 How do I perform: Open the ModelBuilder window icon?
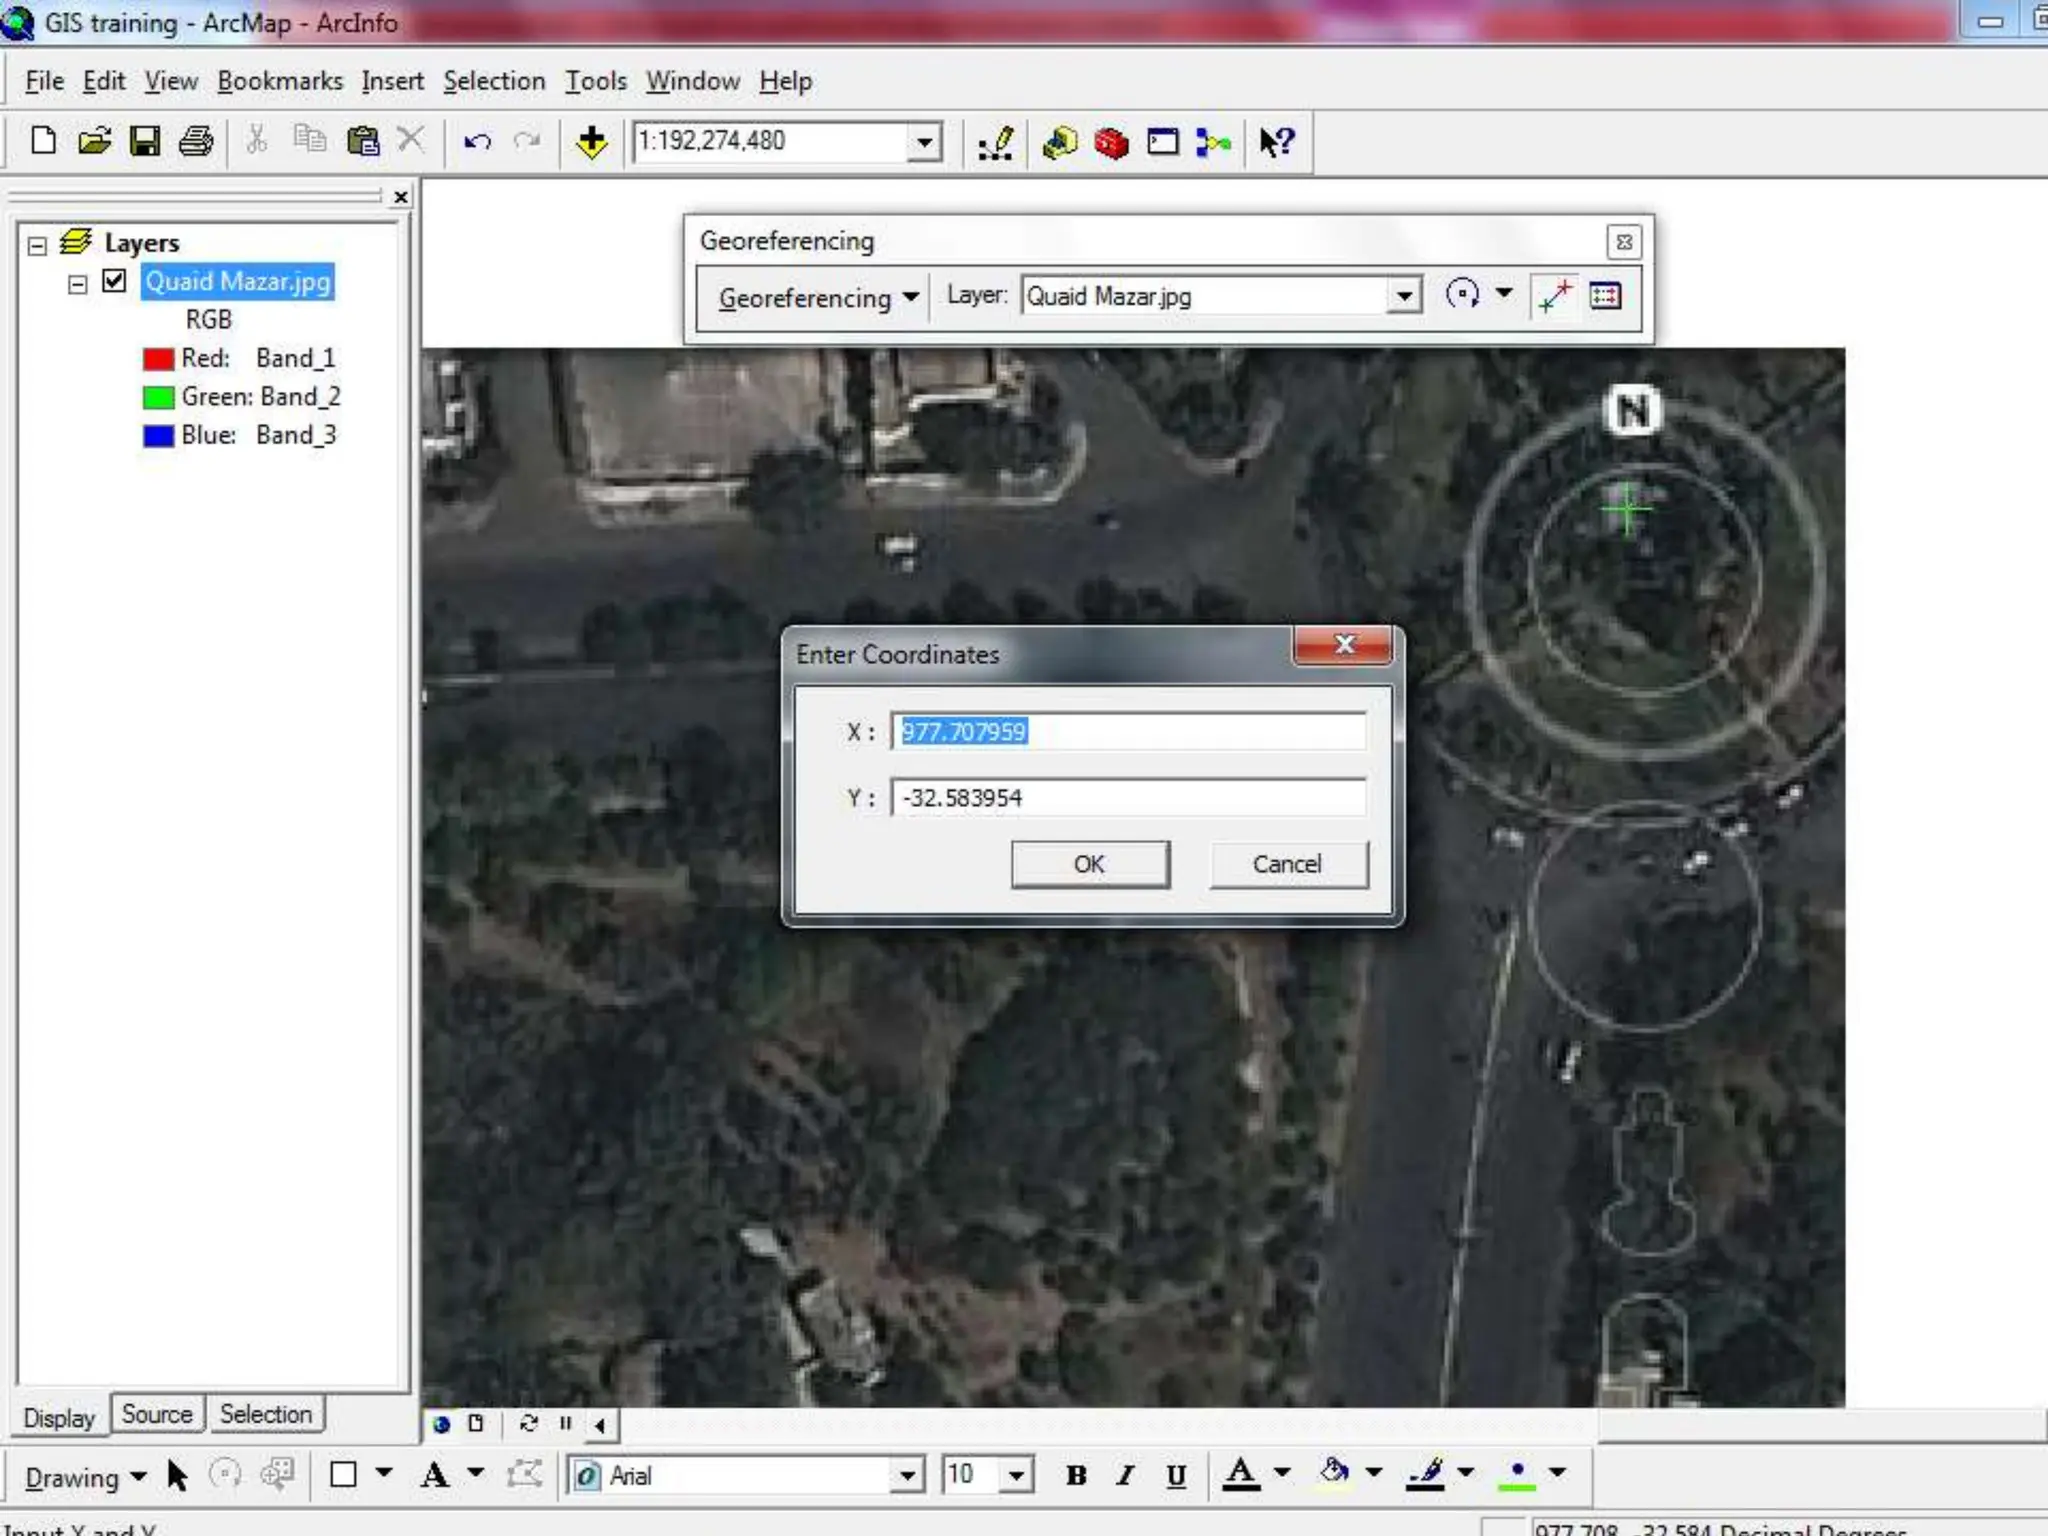1213,143
